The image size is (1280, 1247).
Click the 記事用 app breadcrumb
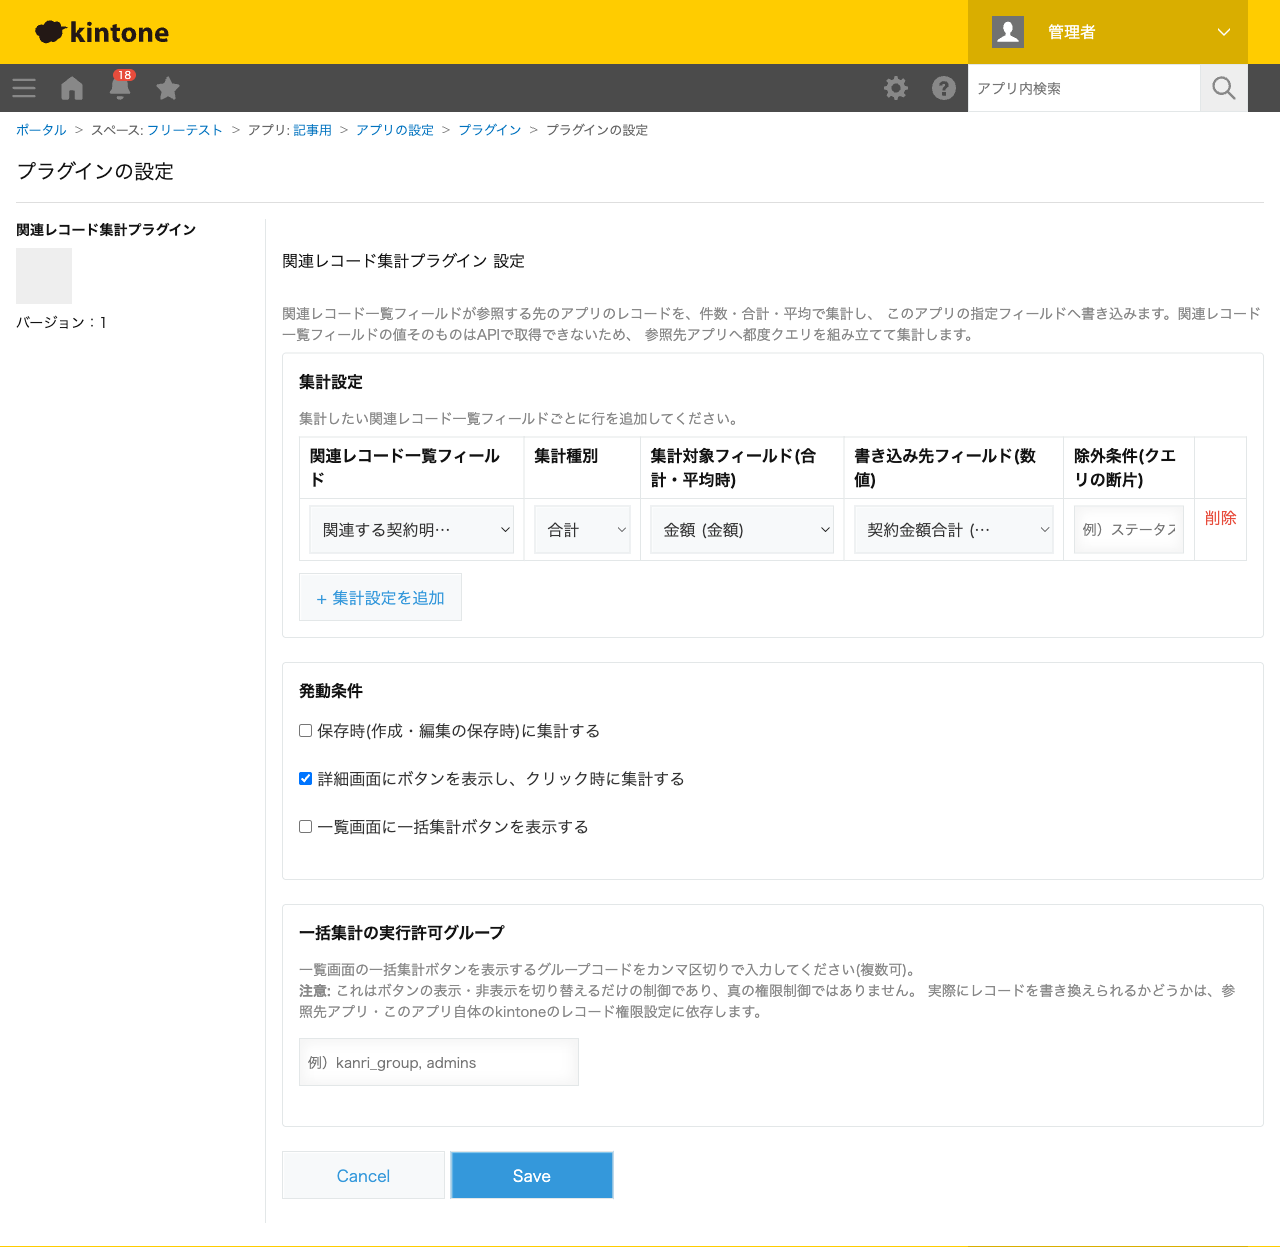point(312,130)
